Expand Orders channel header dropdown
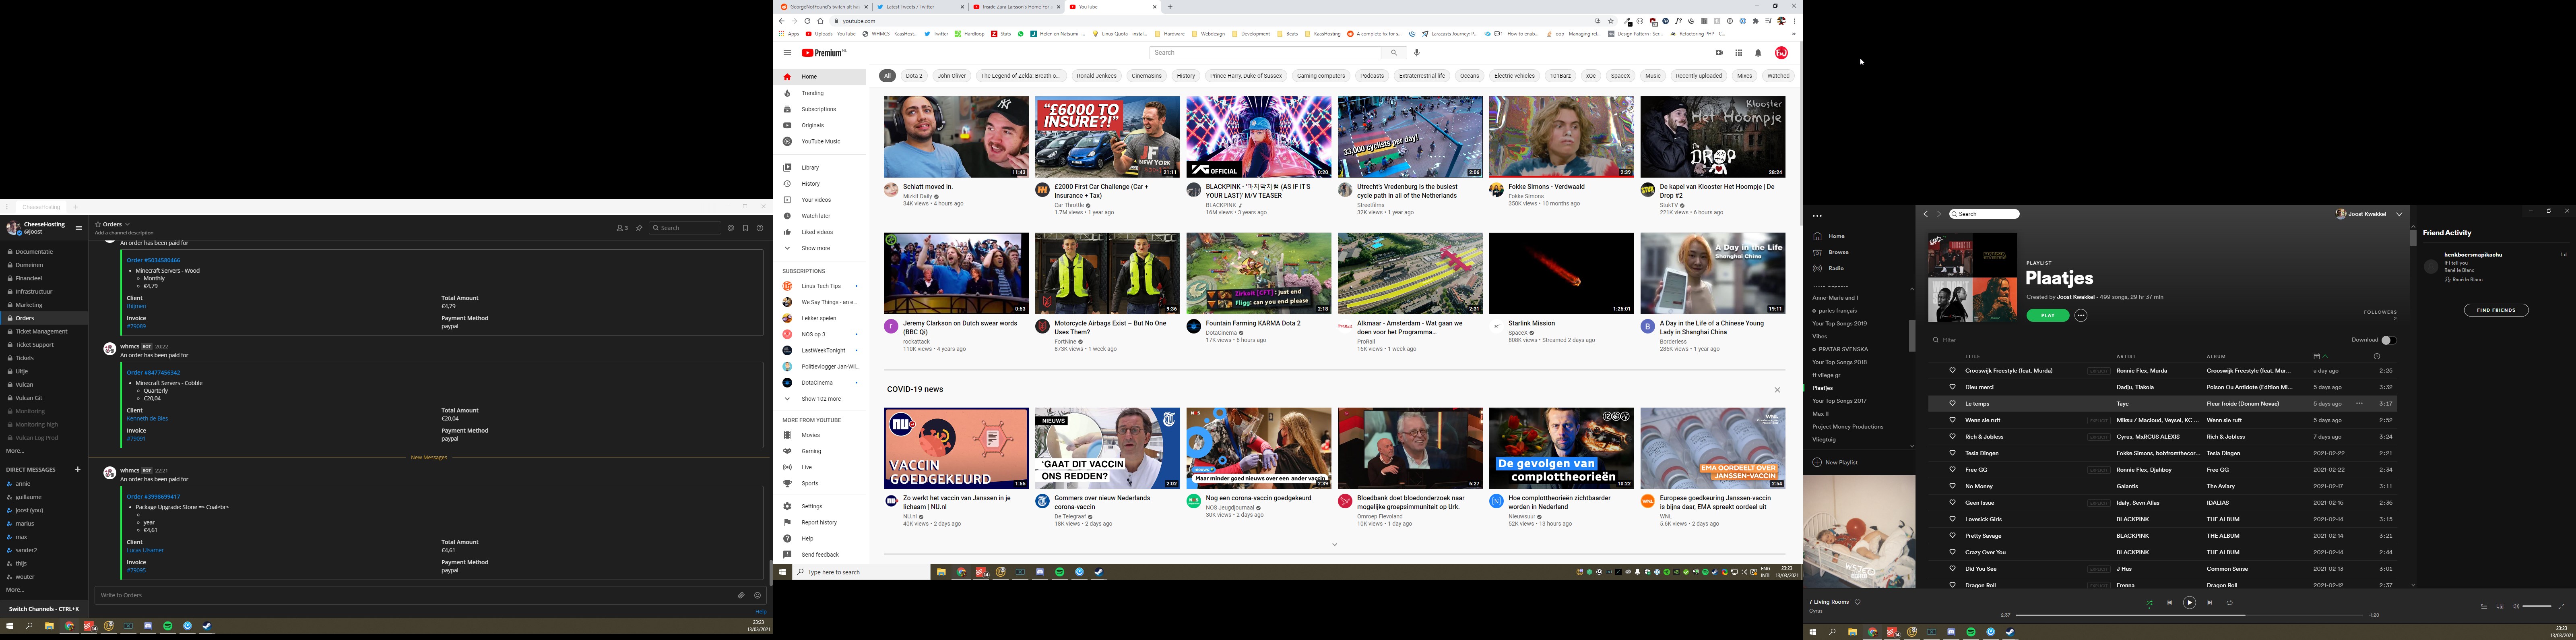 (127, 224)
